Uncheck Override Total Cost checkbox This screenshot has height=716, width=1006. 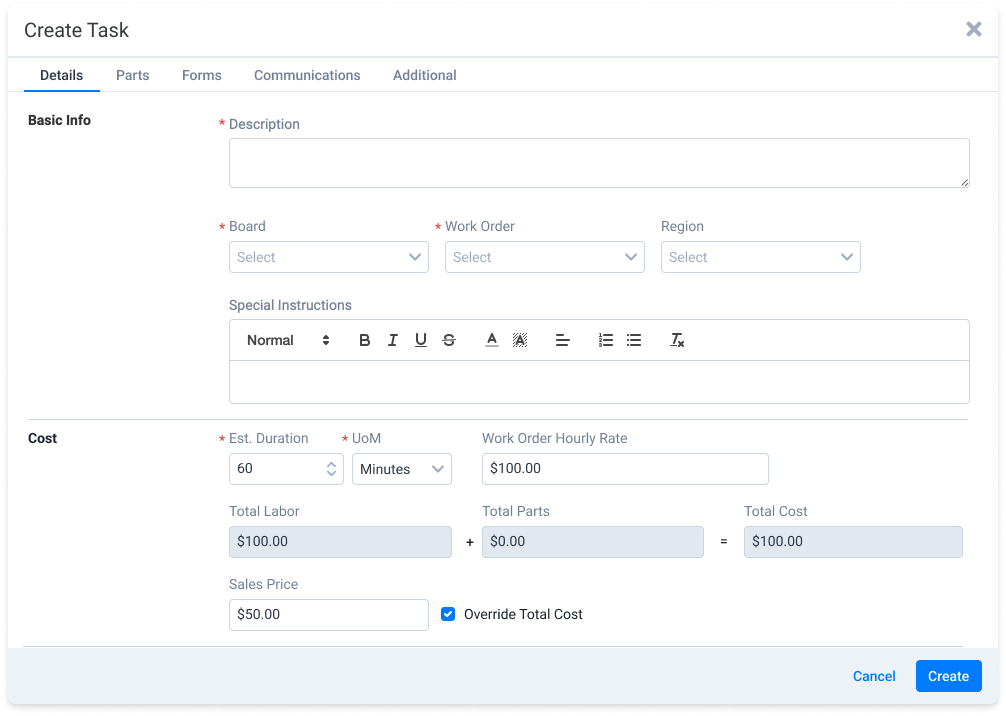pos(448,614)
